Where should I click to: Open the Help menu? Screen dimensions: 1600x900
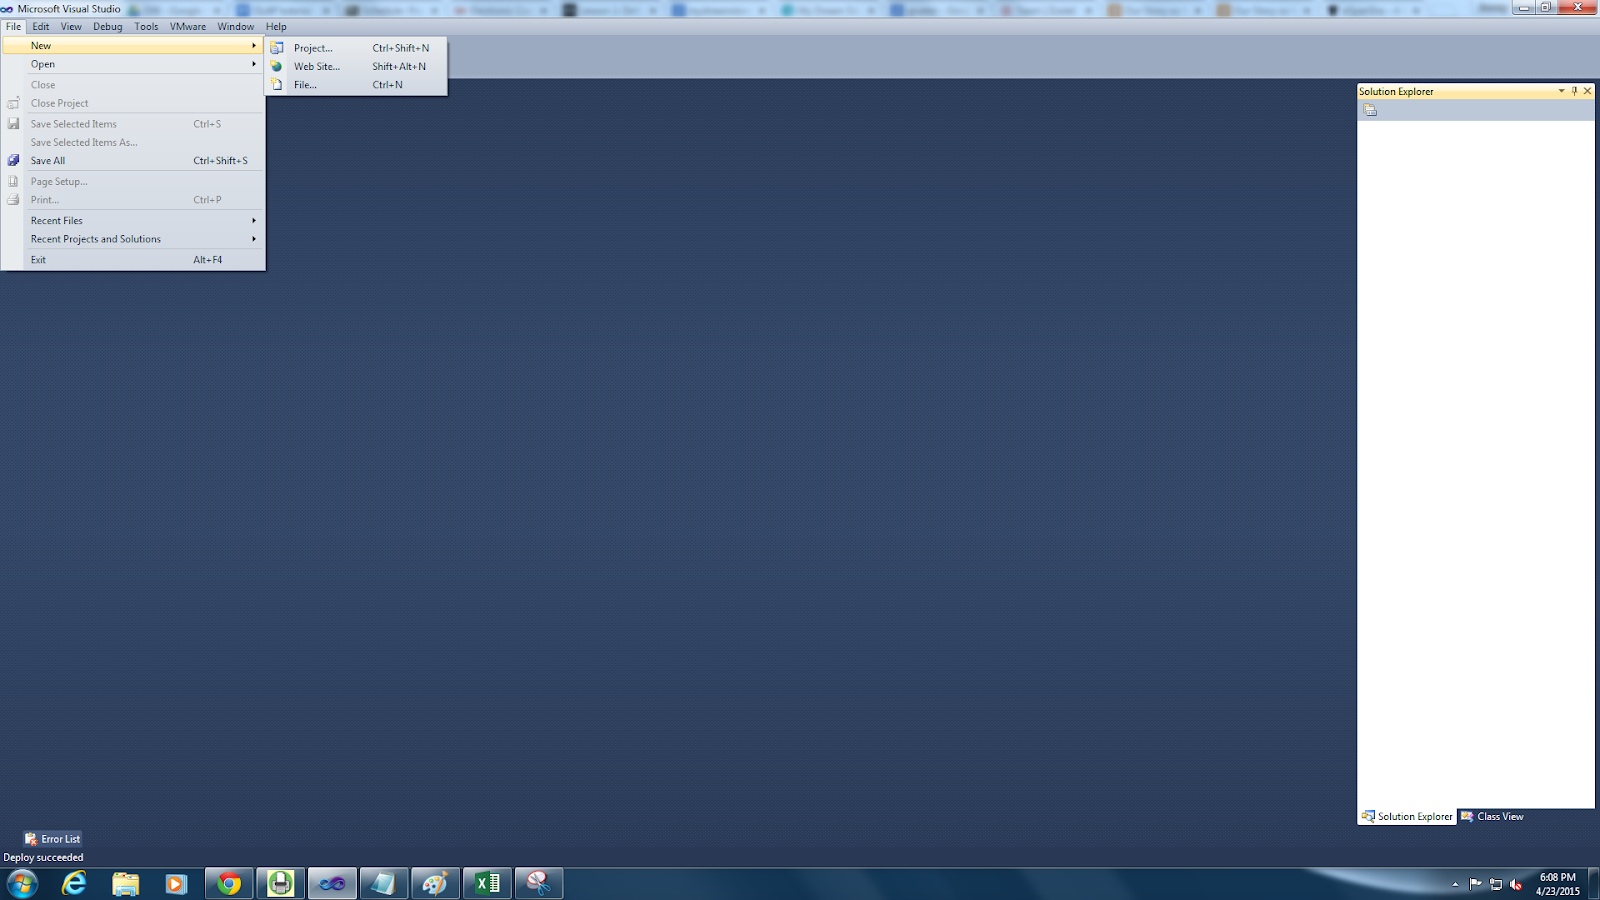click(x=276, y=27)
